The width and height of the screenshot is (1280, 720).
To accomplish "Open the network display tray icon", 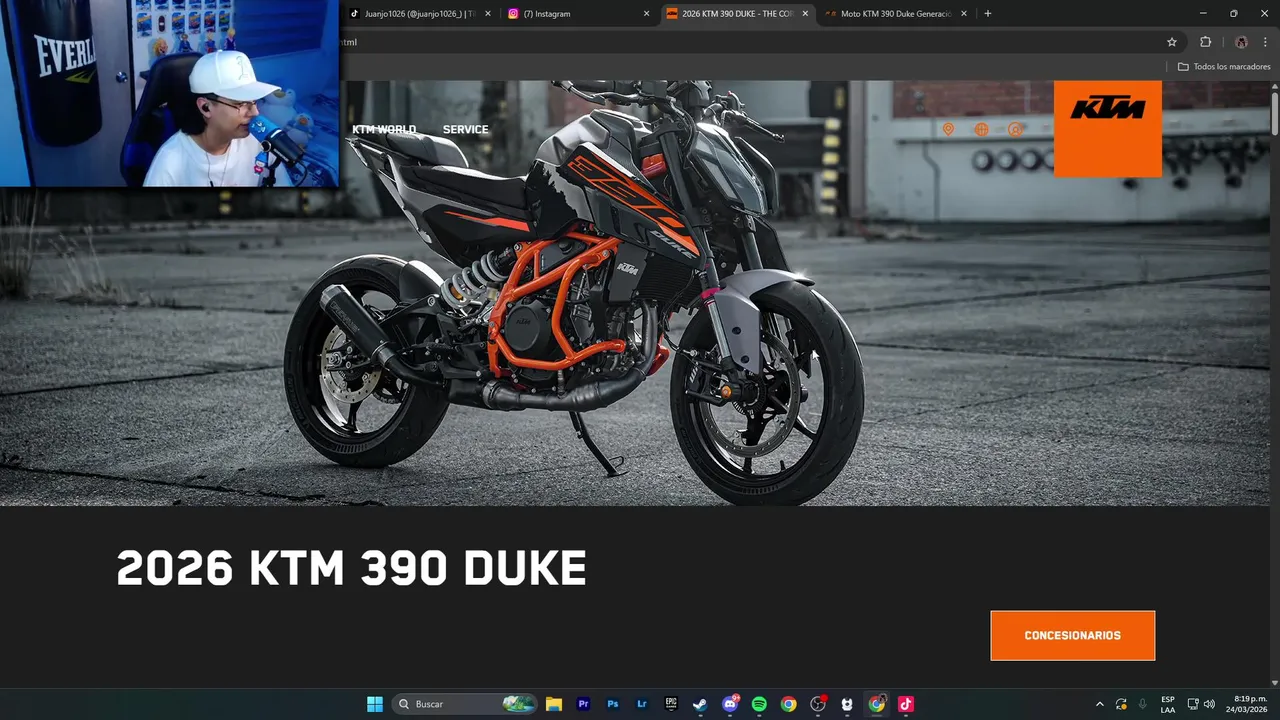I will coord(1193,704).
